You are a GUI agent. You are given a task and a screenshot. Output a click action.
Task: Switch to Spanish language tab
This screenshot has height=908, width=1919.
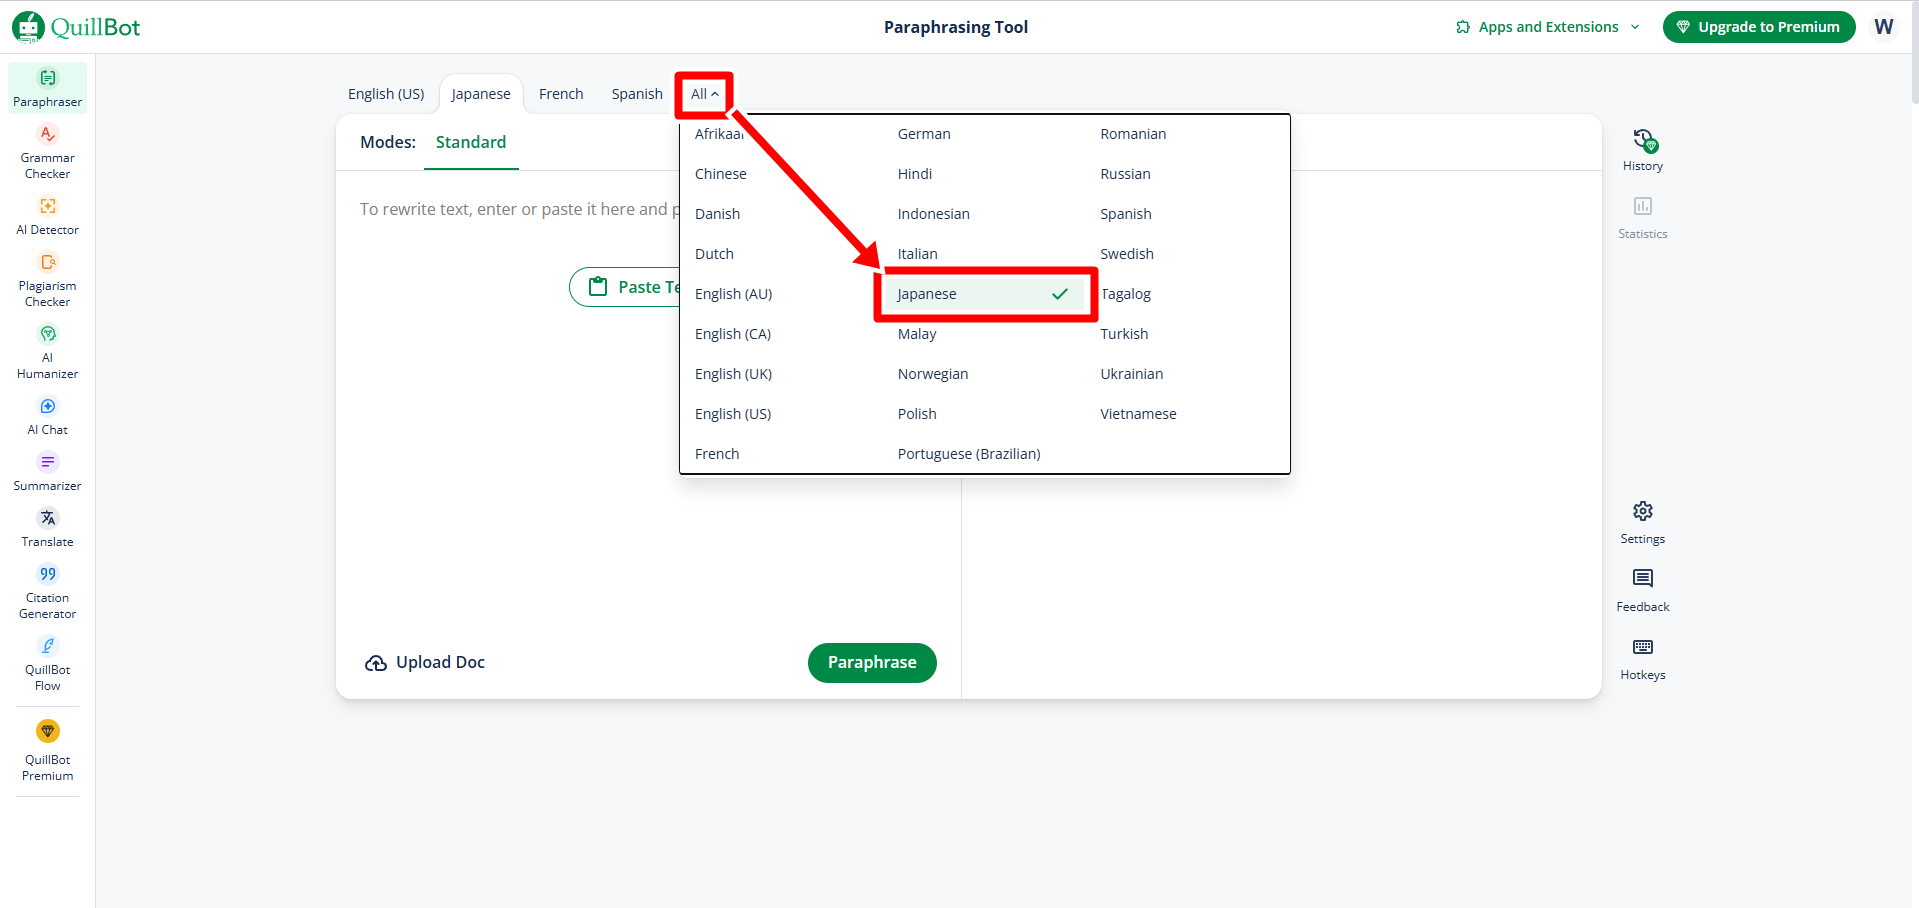[x=637, y=94]
